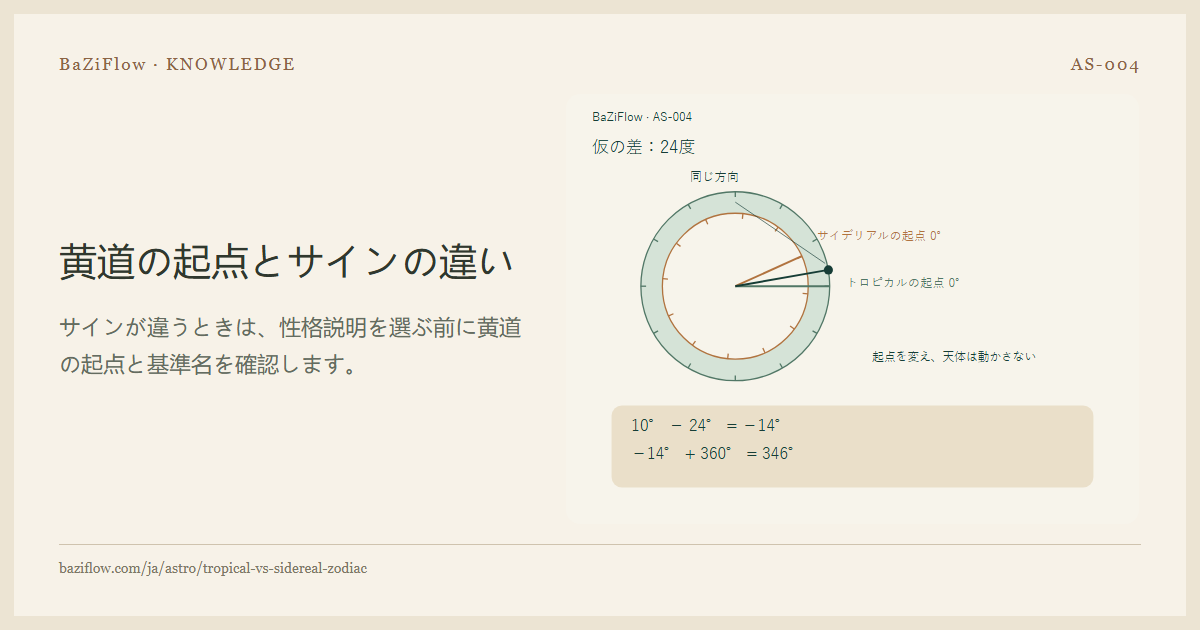This screenshot has width=1200, height=630.
Task: Click the 同じ方向 label above the circle
Action: click(715, 176)
